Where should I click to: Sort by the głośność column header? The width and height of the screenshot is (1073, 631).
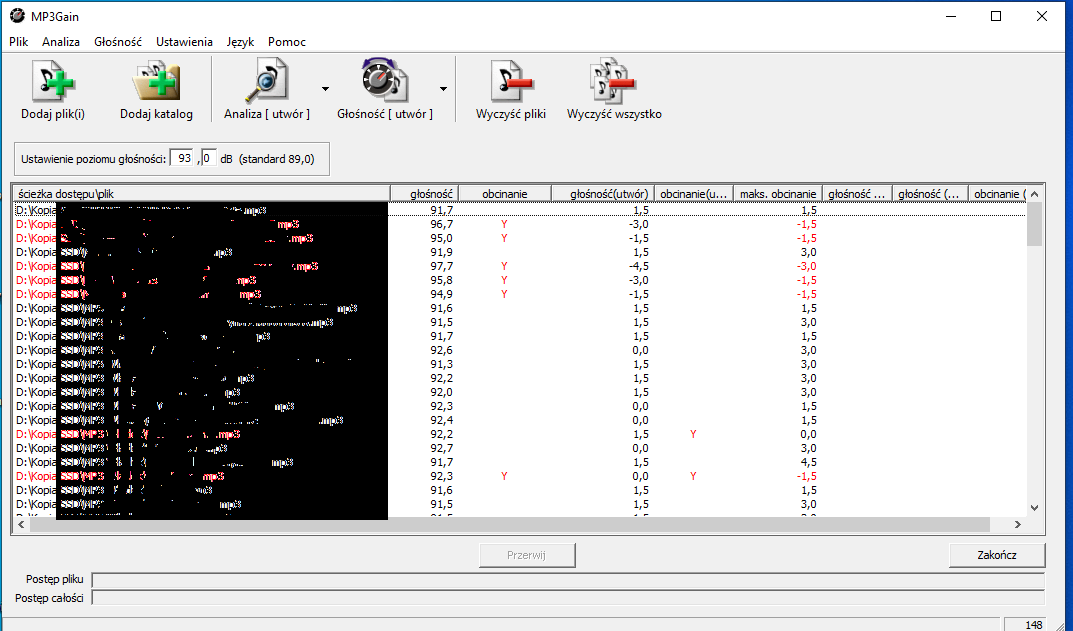coord(424,194)
